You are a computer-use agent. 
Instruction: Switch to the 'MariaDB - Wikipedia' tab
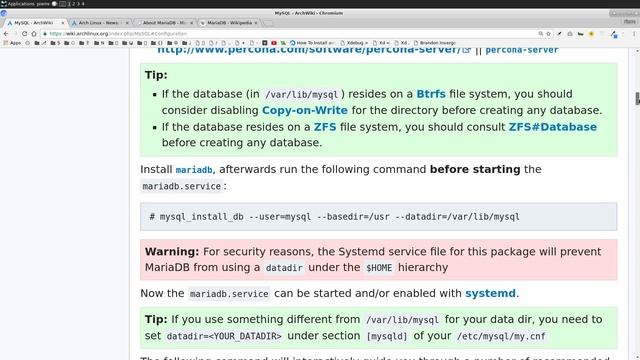[229, 23]
